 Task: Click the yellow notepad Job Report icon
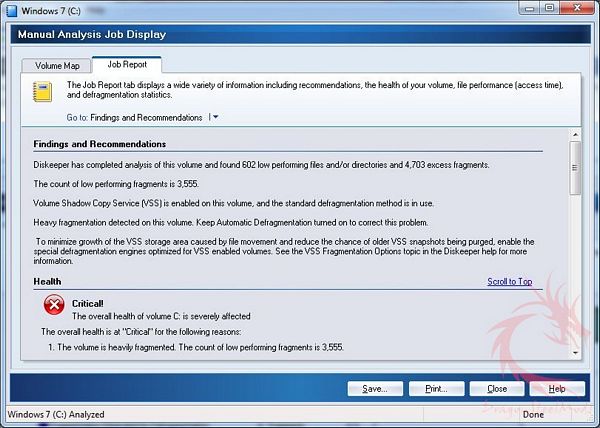click(x=42, y=91)
